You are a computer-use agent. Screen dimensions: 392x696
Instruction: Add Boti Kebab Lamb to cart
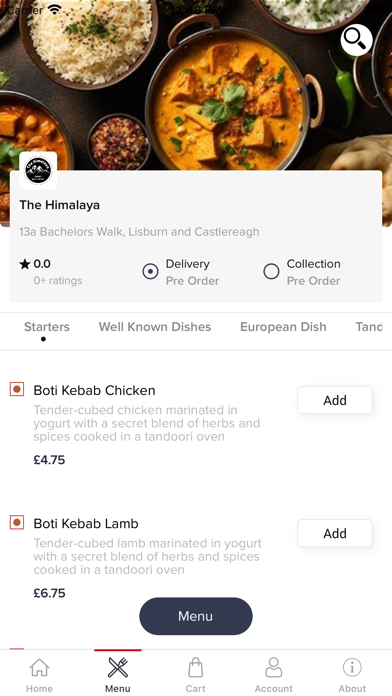335,533
